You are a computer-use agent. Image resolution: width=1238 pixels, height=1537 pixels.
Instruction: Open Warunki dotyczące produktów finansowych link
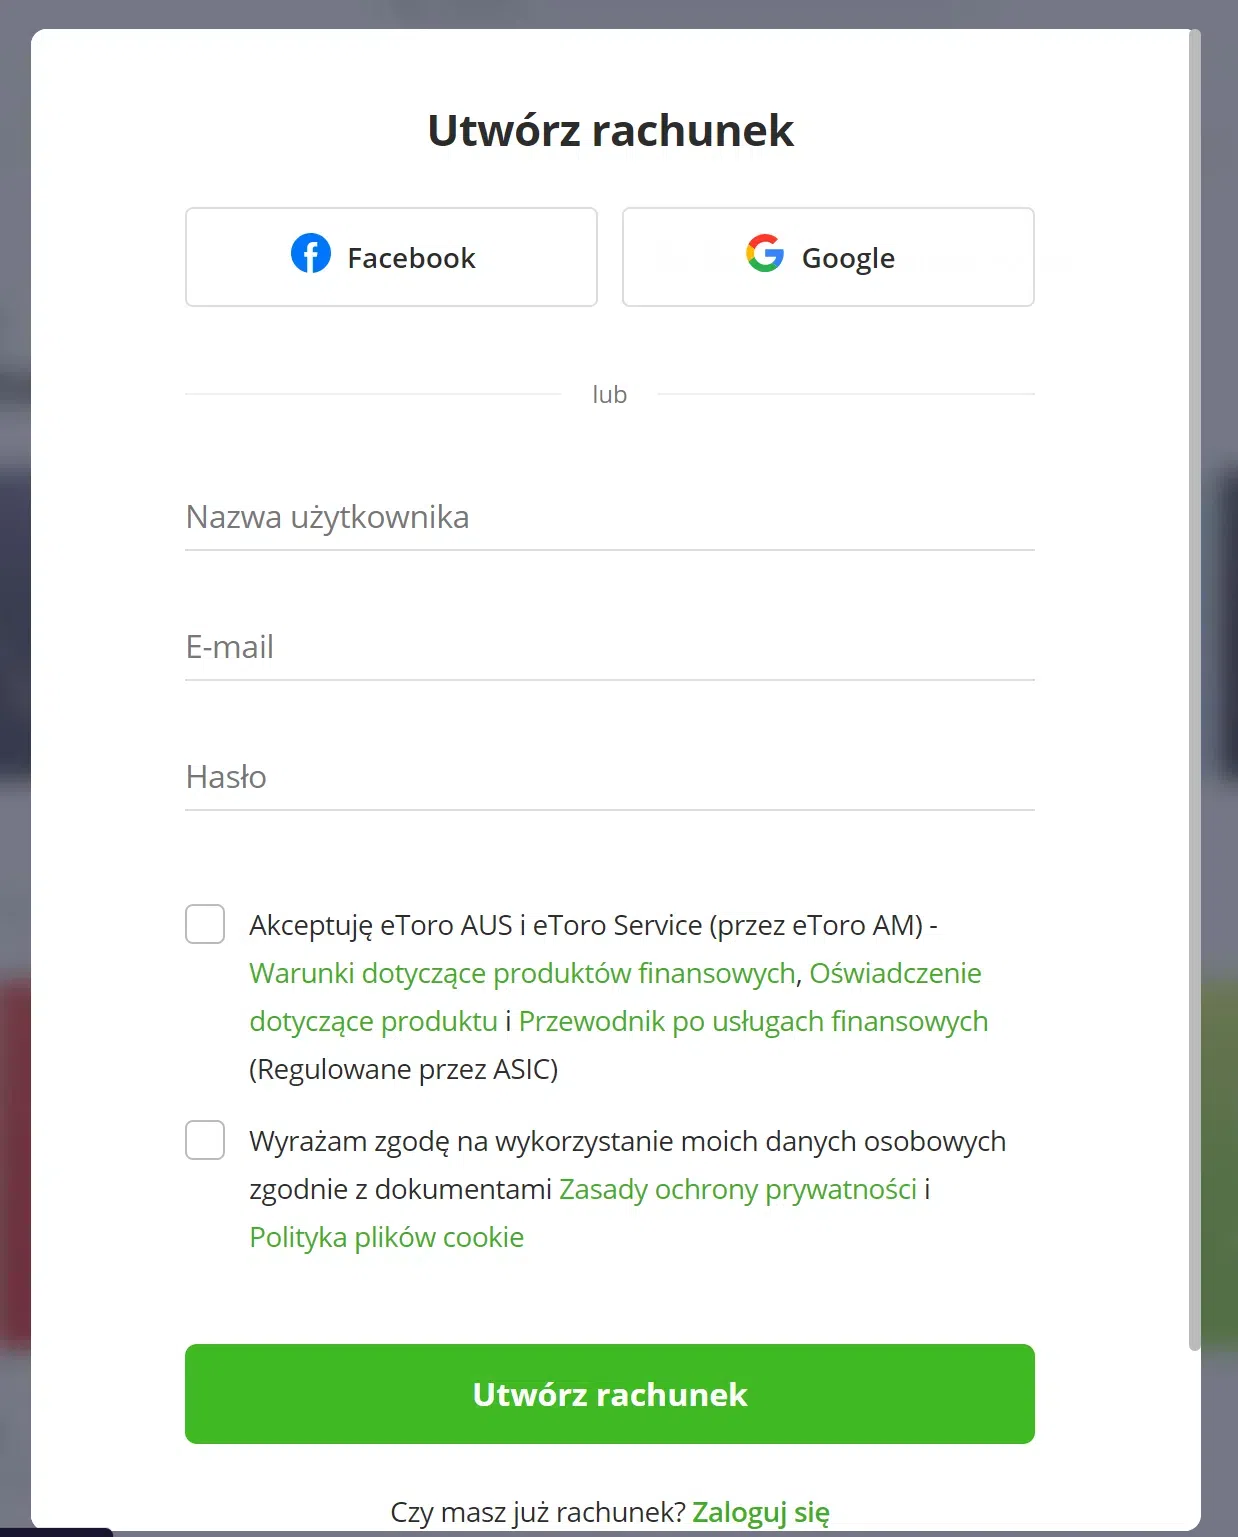click(x=522, y=973)
